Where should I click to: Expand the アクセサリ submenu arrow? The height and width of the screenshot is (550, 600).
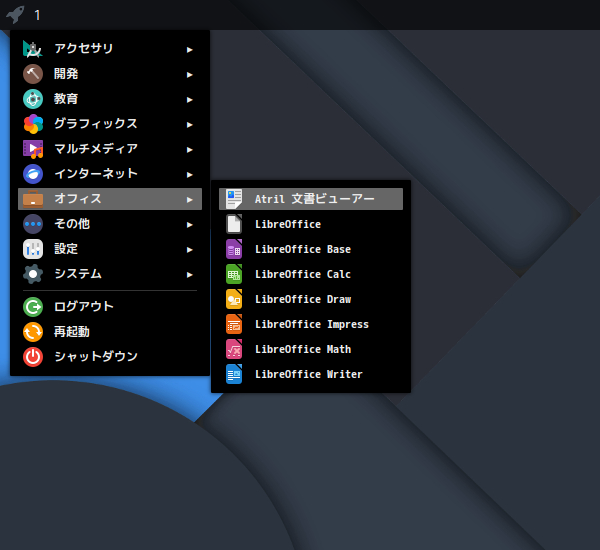(189, 50)
